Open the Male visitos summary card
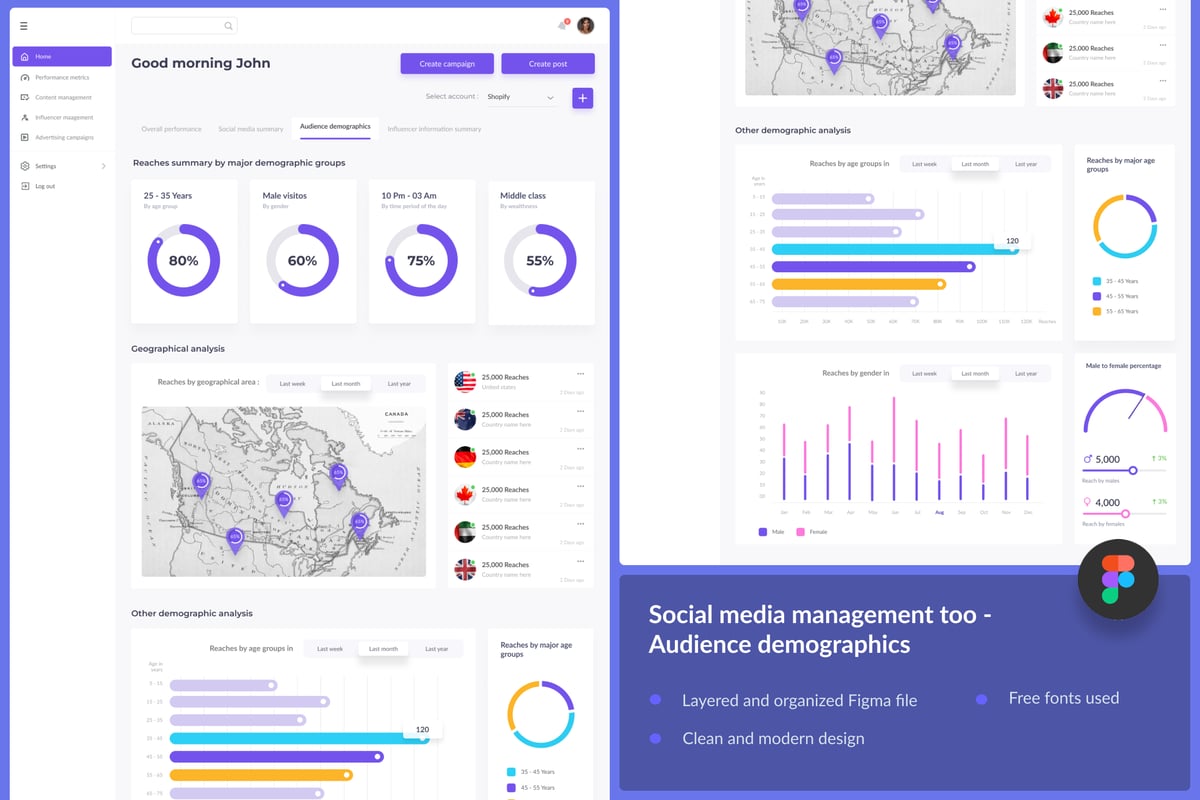The image size is (1200, 800). coord(303,252)
